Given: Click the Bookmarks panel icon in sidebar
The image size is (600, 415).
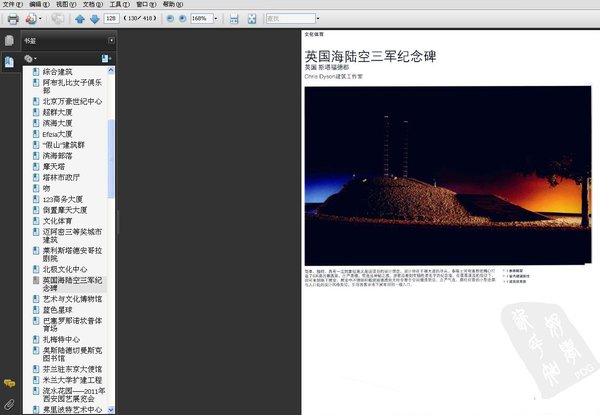Looking at the screenshot, I should [x=9, y=62].
